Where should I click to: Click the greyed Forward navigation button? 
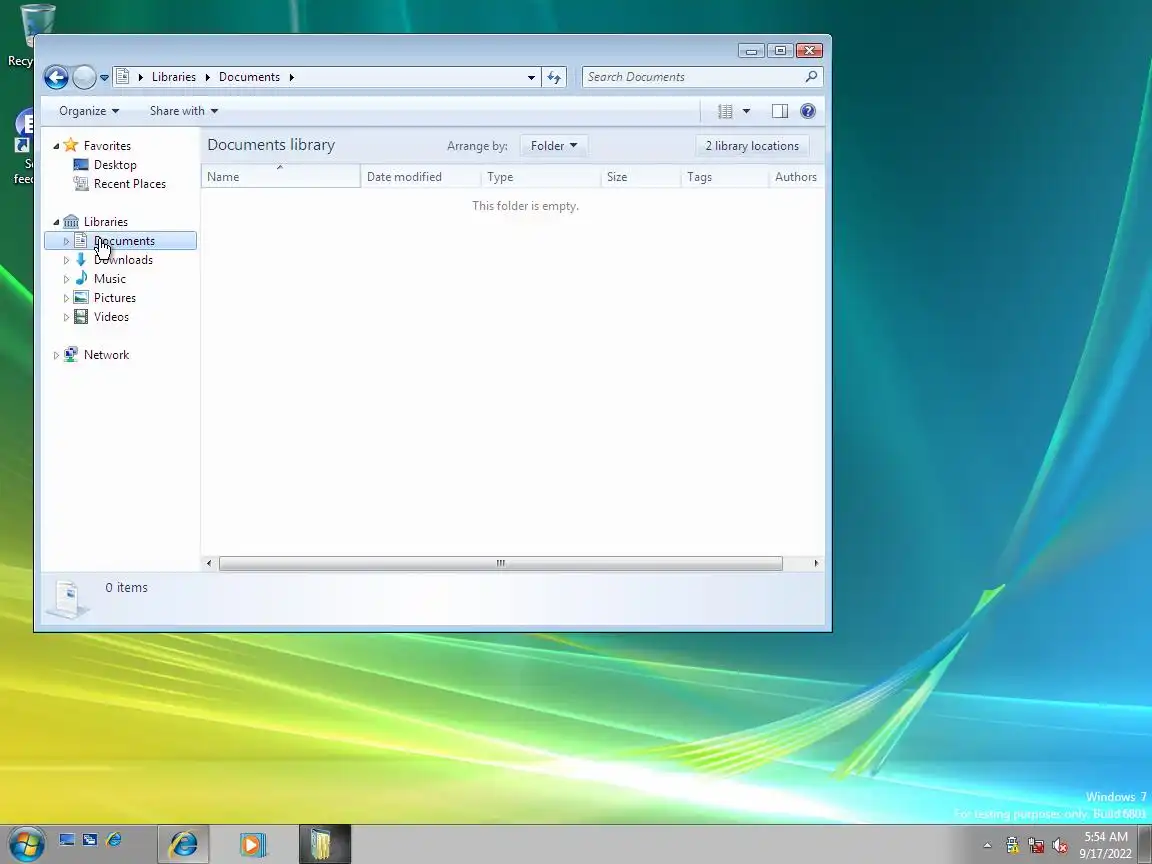[x=84, y=77]
